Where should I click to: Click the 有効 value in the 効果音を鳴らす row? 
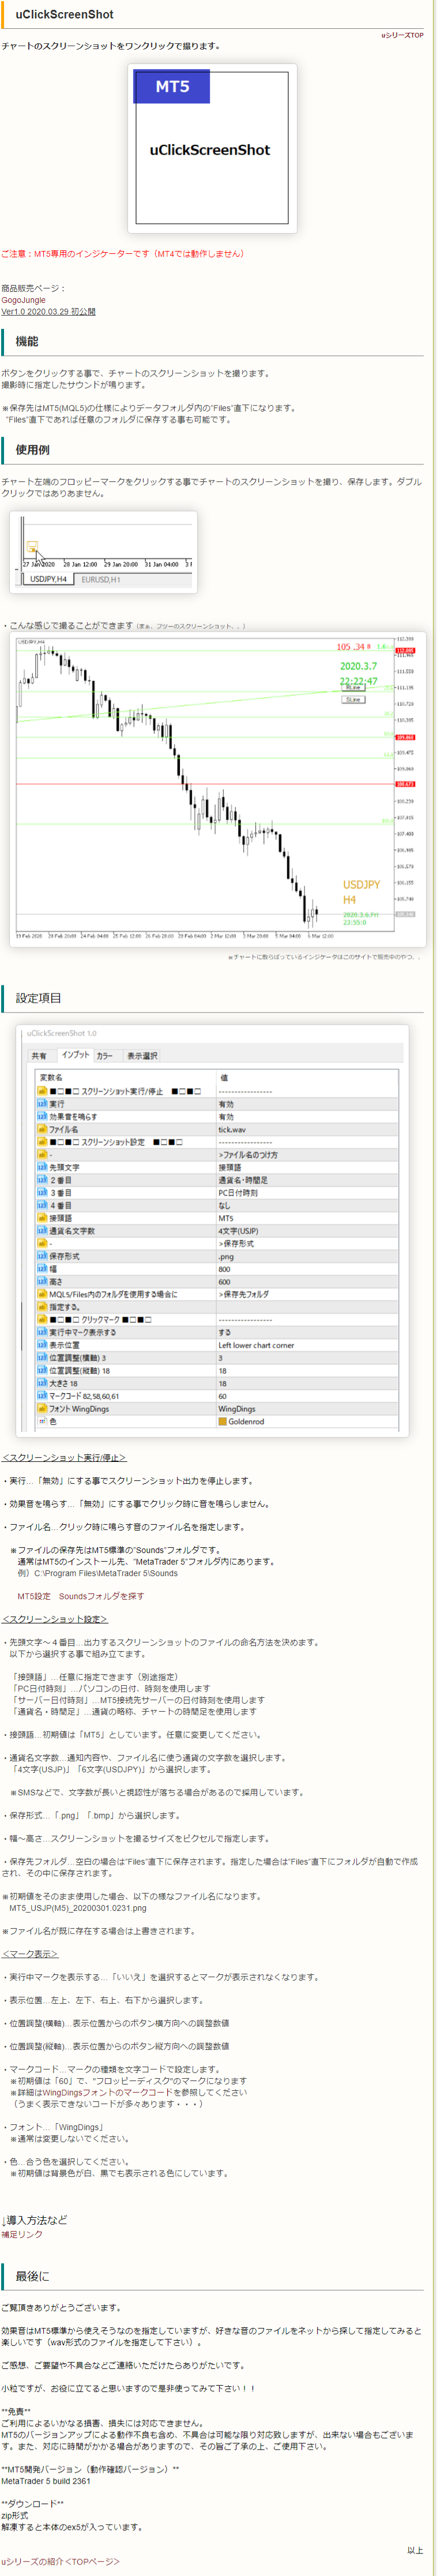coord(226,1116)
